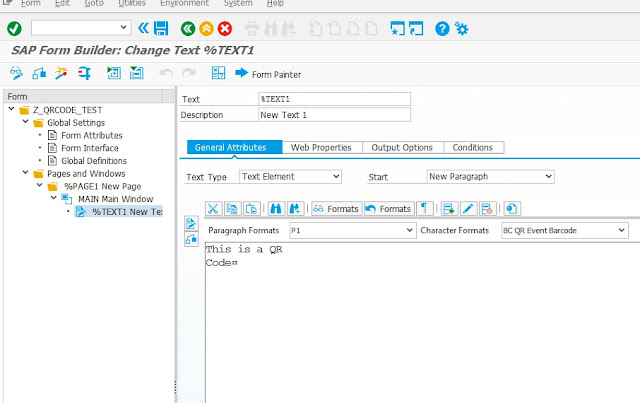Open the command field dropdown
This screenshot has height=403, width=640.
[123, 28]
